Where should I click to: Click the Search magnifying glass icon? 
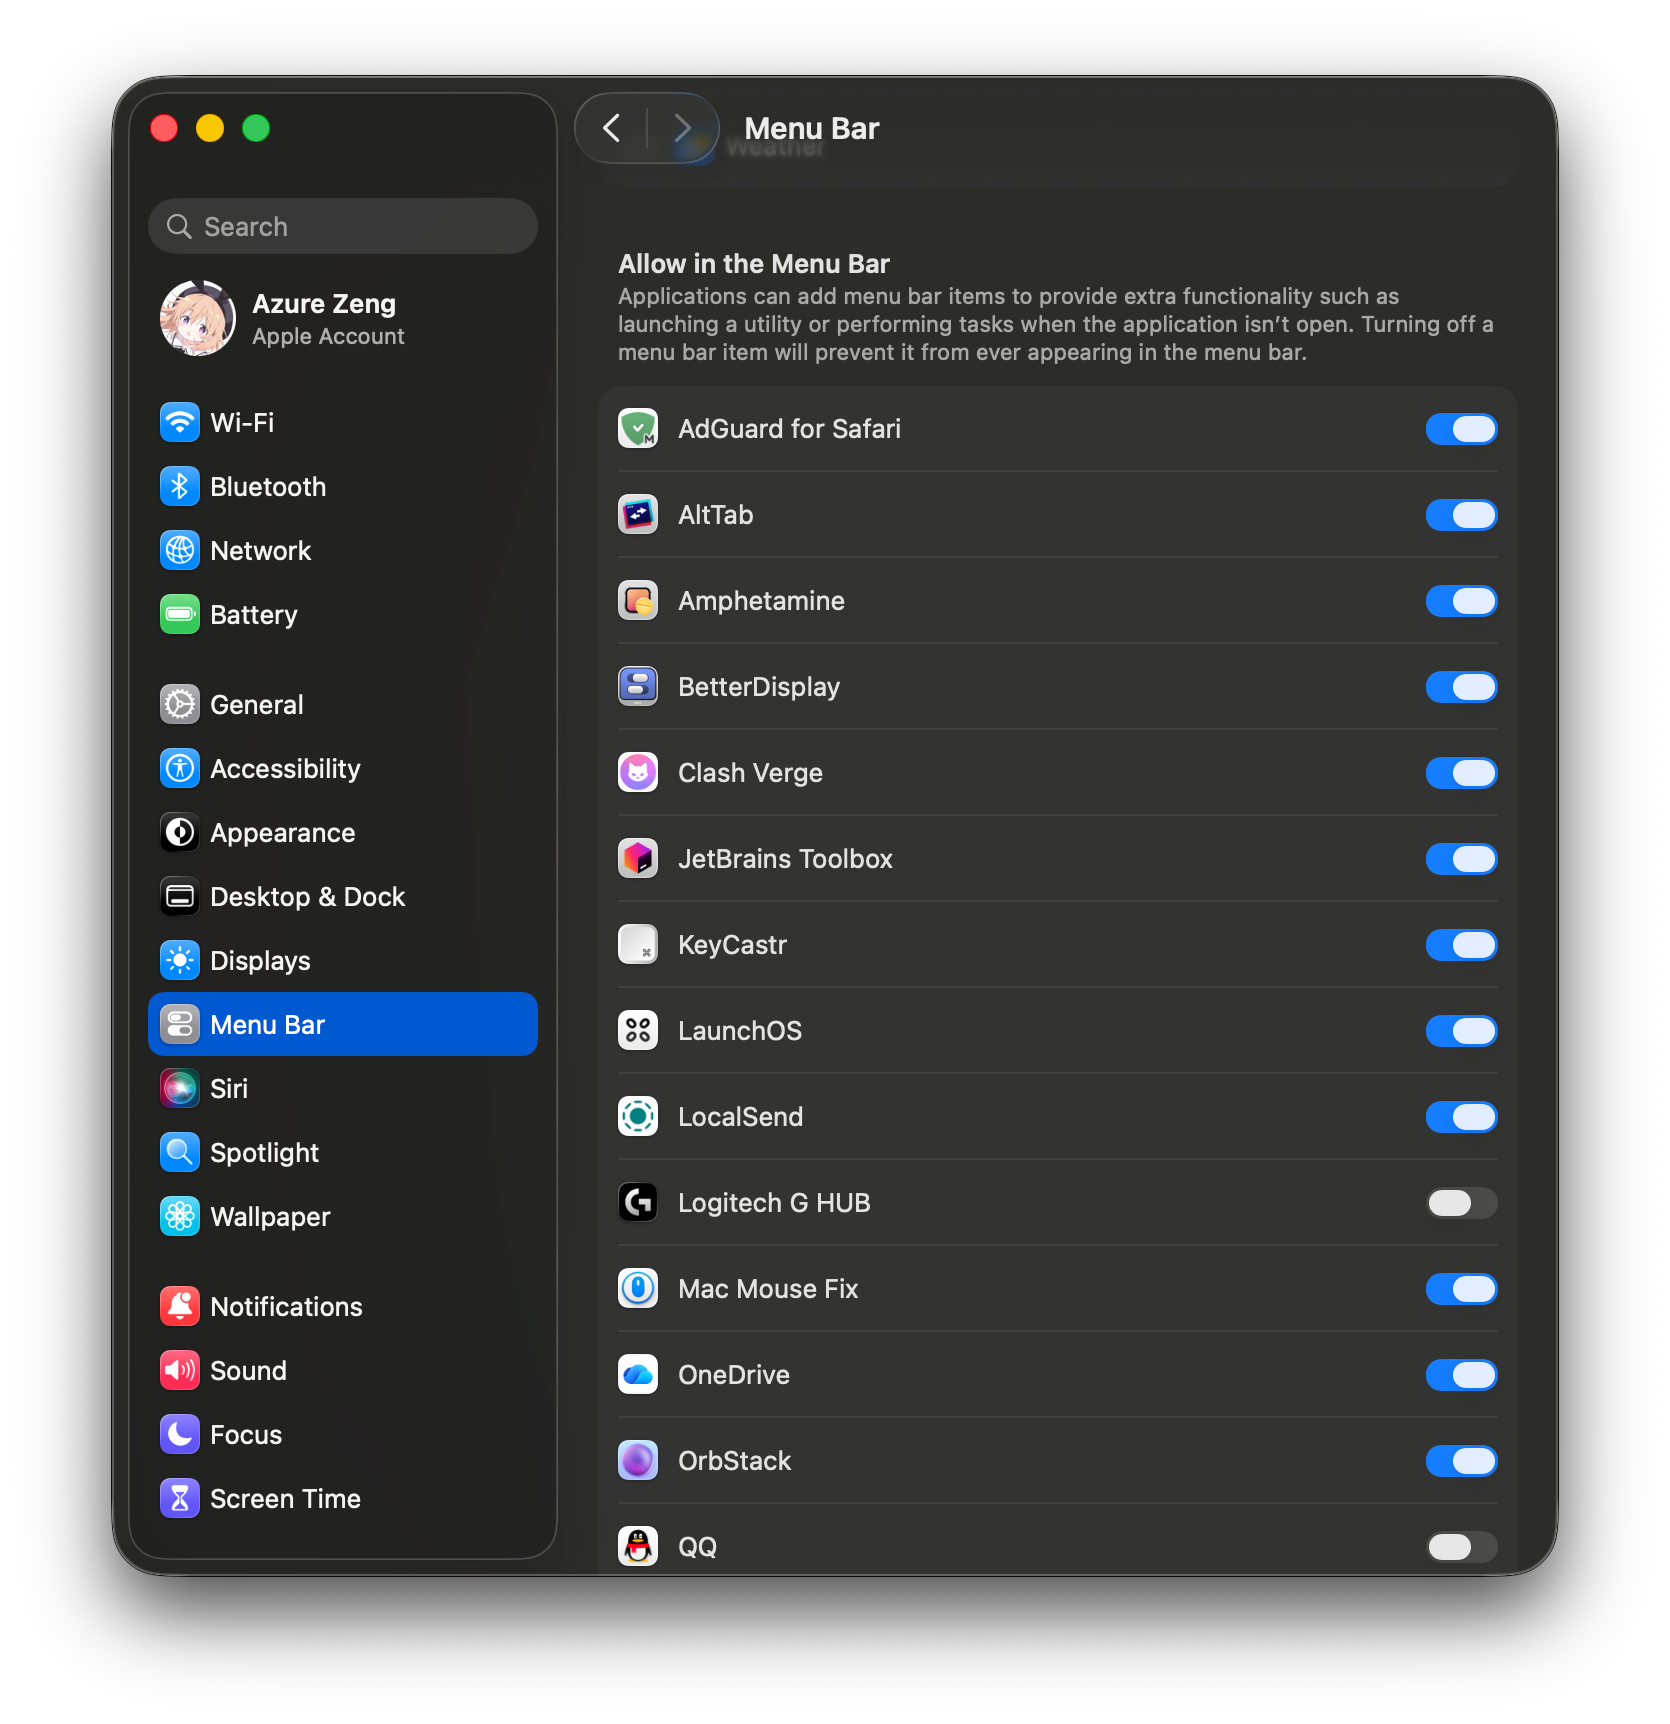[x=179, y=227]
